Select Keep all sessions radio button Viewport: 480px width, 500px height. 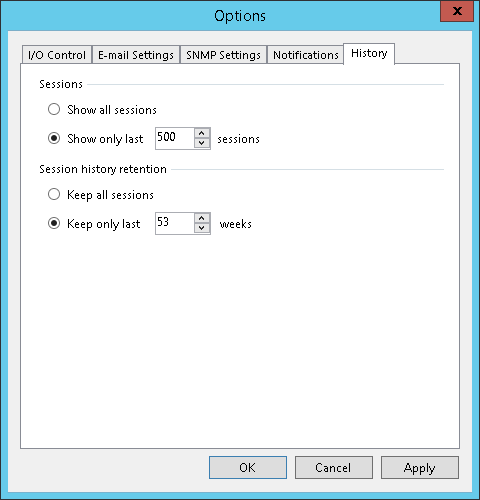click(x=54, y=194)
